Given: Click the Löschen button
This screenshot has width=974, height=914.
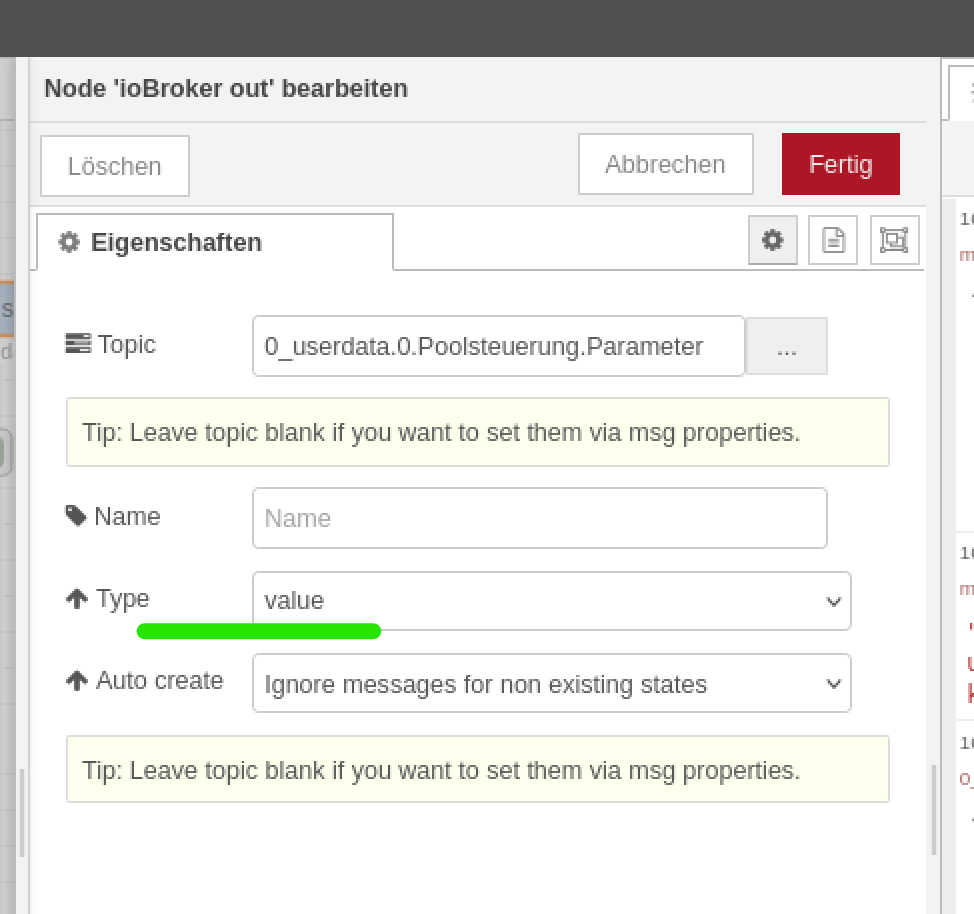Looking at the screenshot, I should [x=115, y=166].
